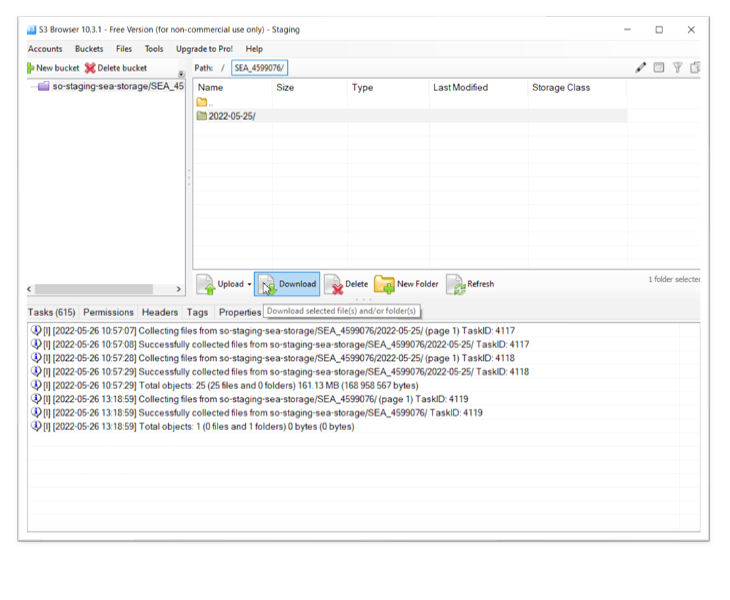The height and width of the screenshot is (600, 730).
Task: Click the copy path icon
Action: (x=695, y=68)
